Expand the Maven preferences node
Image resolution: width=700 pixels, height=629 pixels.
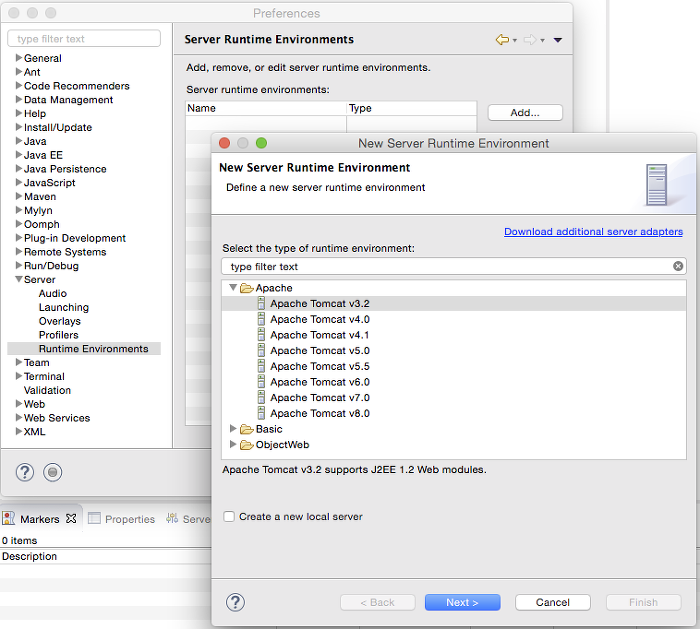coord(19,196)
